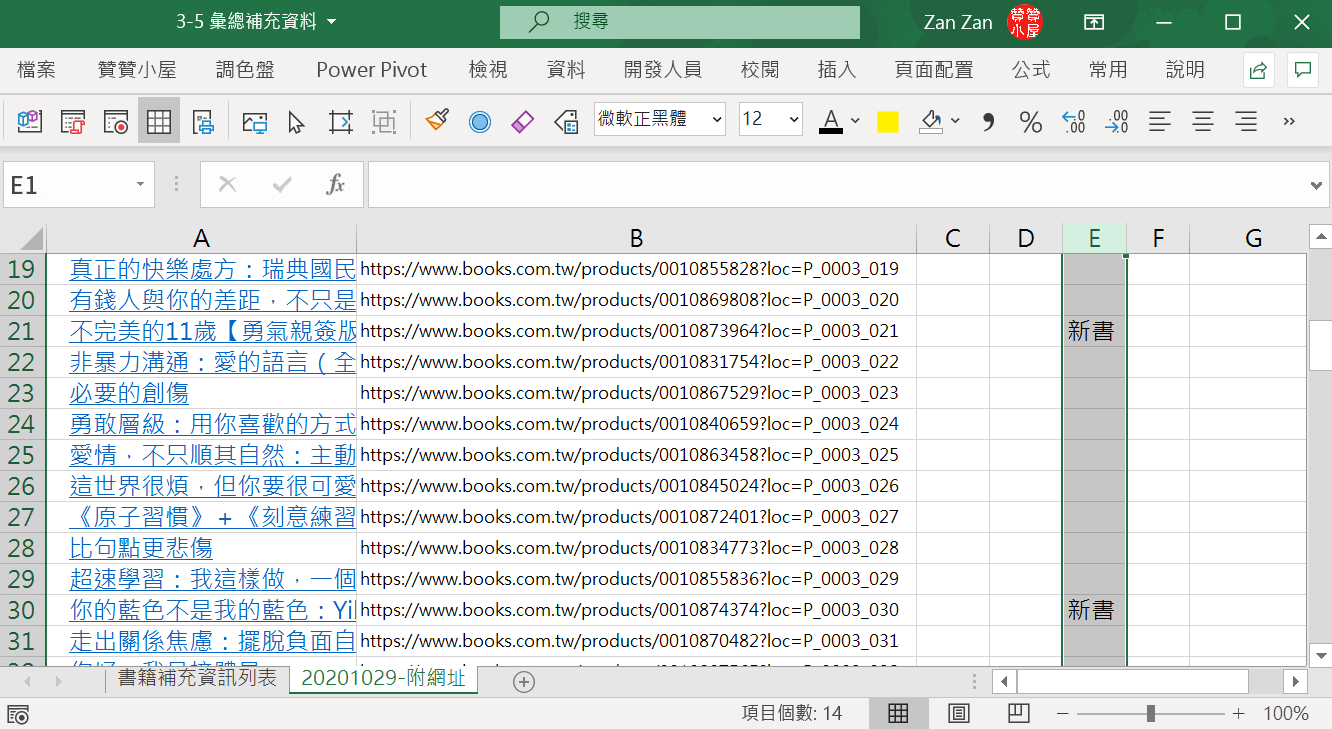Click the share icon button
Image resolution: width=1332 pixels, height=729 pixels.
tap(1259, 70)
